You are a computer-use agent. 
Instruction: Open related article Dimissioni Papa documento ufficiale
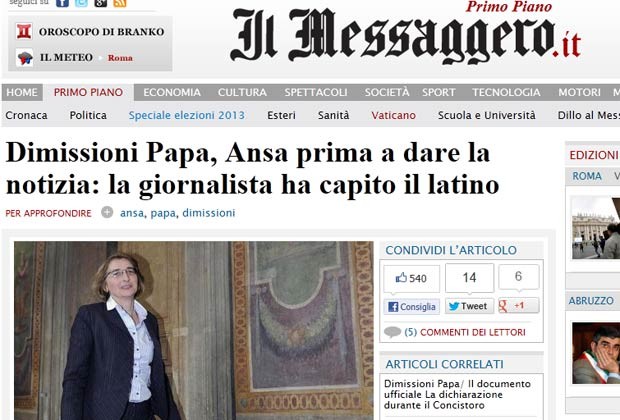tap(457, 394)
